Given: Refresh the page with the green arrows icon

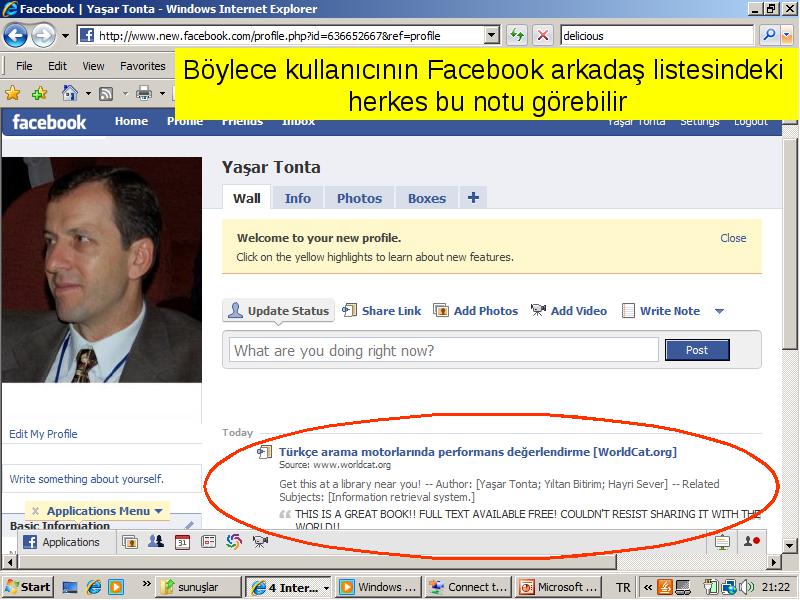Looking at the screenshot, I should [x=517, y=36].
